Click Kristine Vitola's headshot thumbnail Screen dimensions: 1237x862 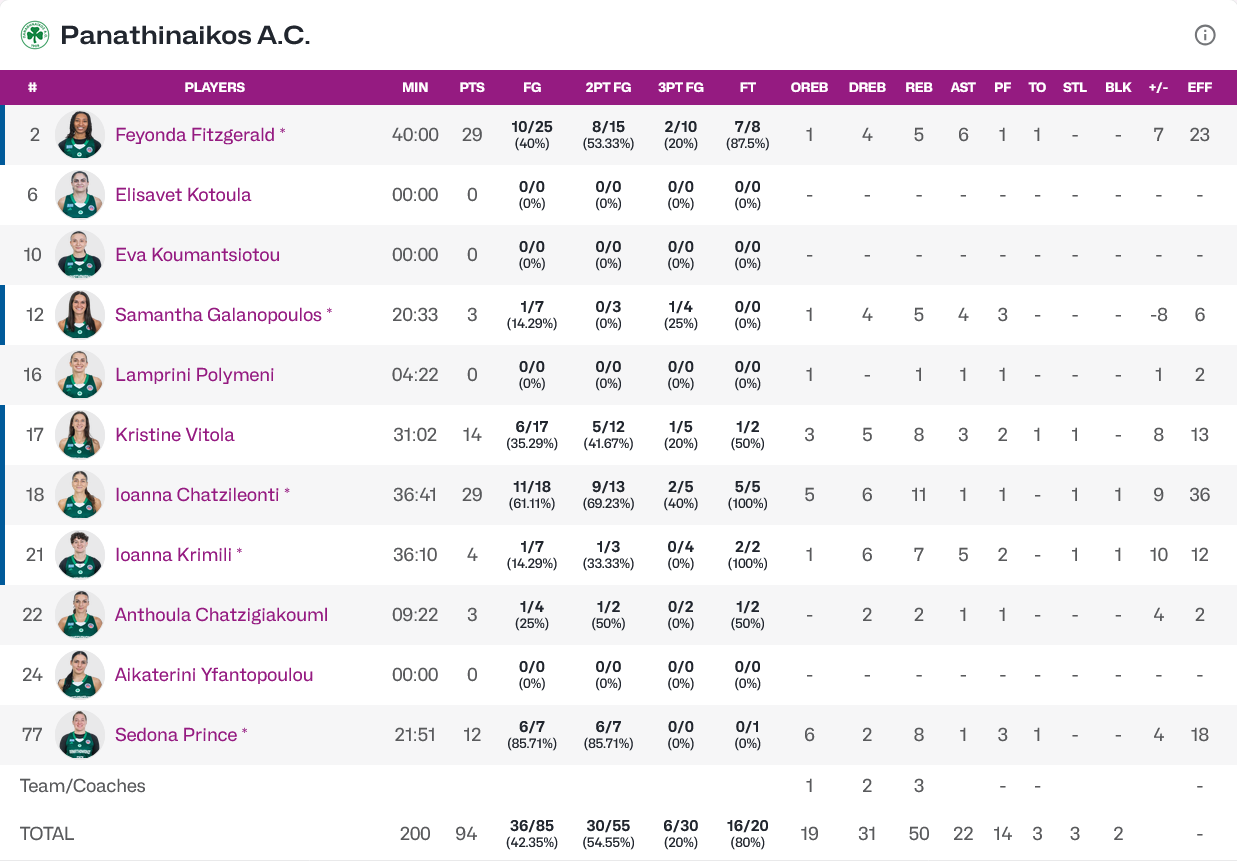(80, 434)
